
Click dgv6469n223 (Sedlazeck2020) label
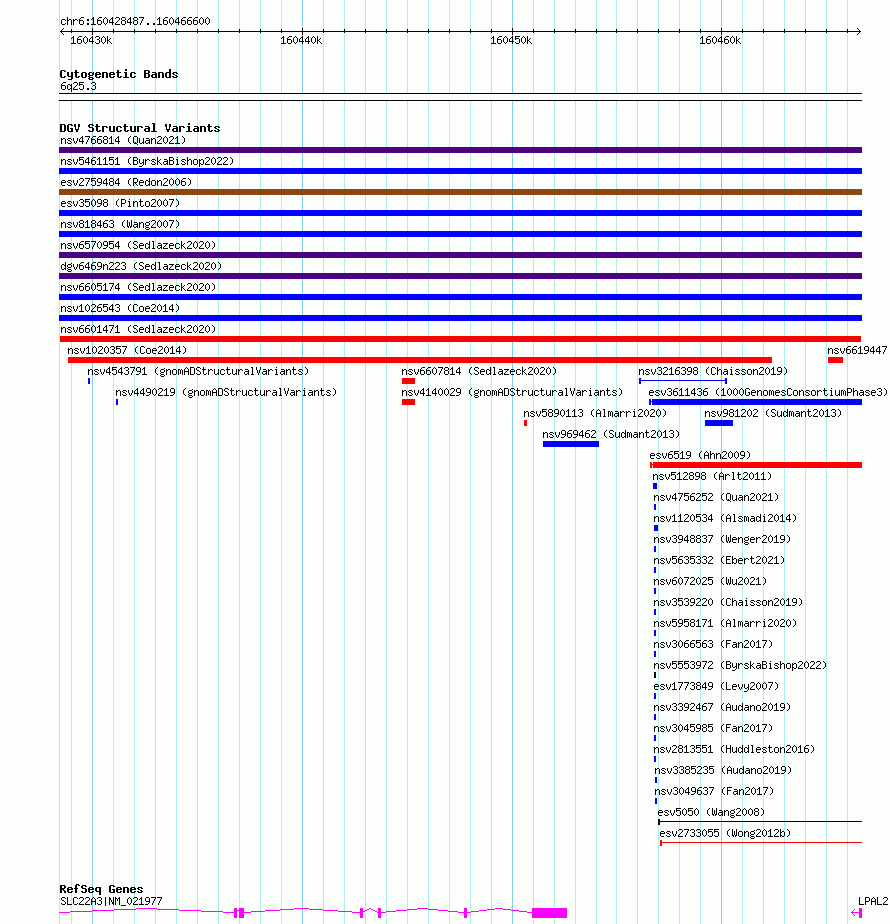(x=141, y=266)
